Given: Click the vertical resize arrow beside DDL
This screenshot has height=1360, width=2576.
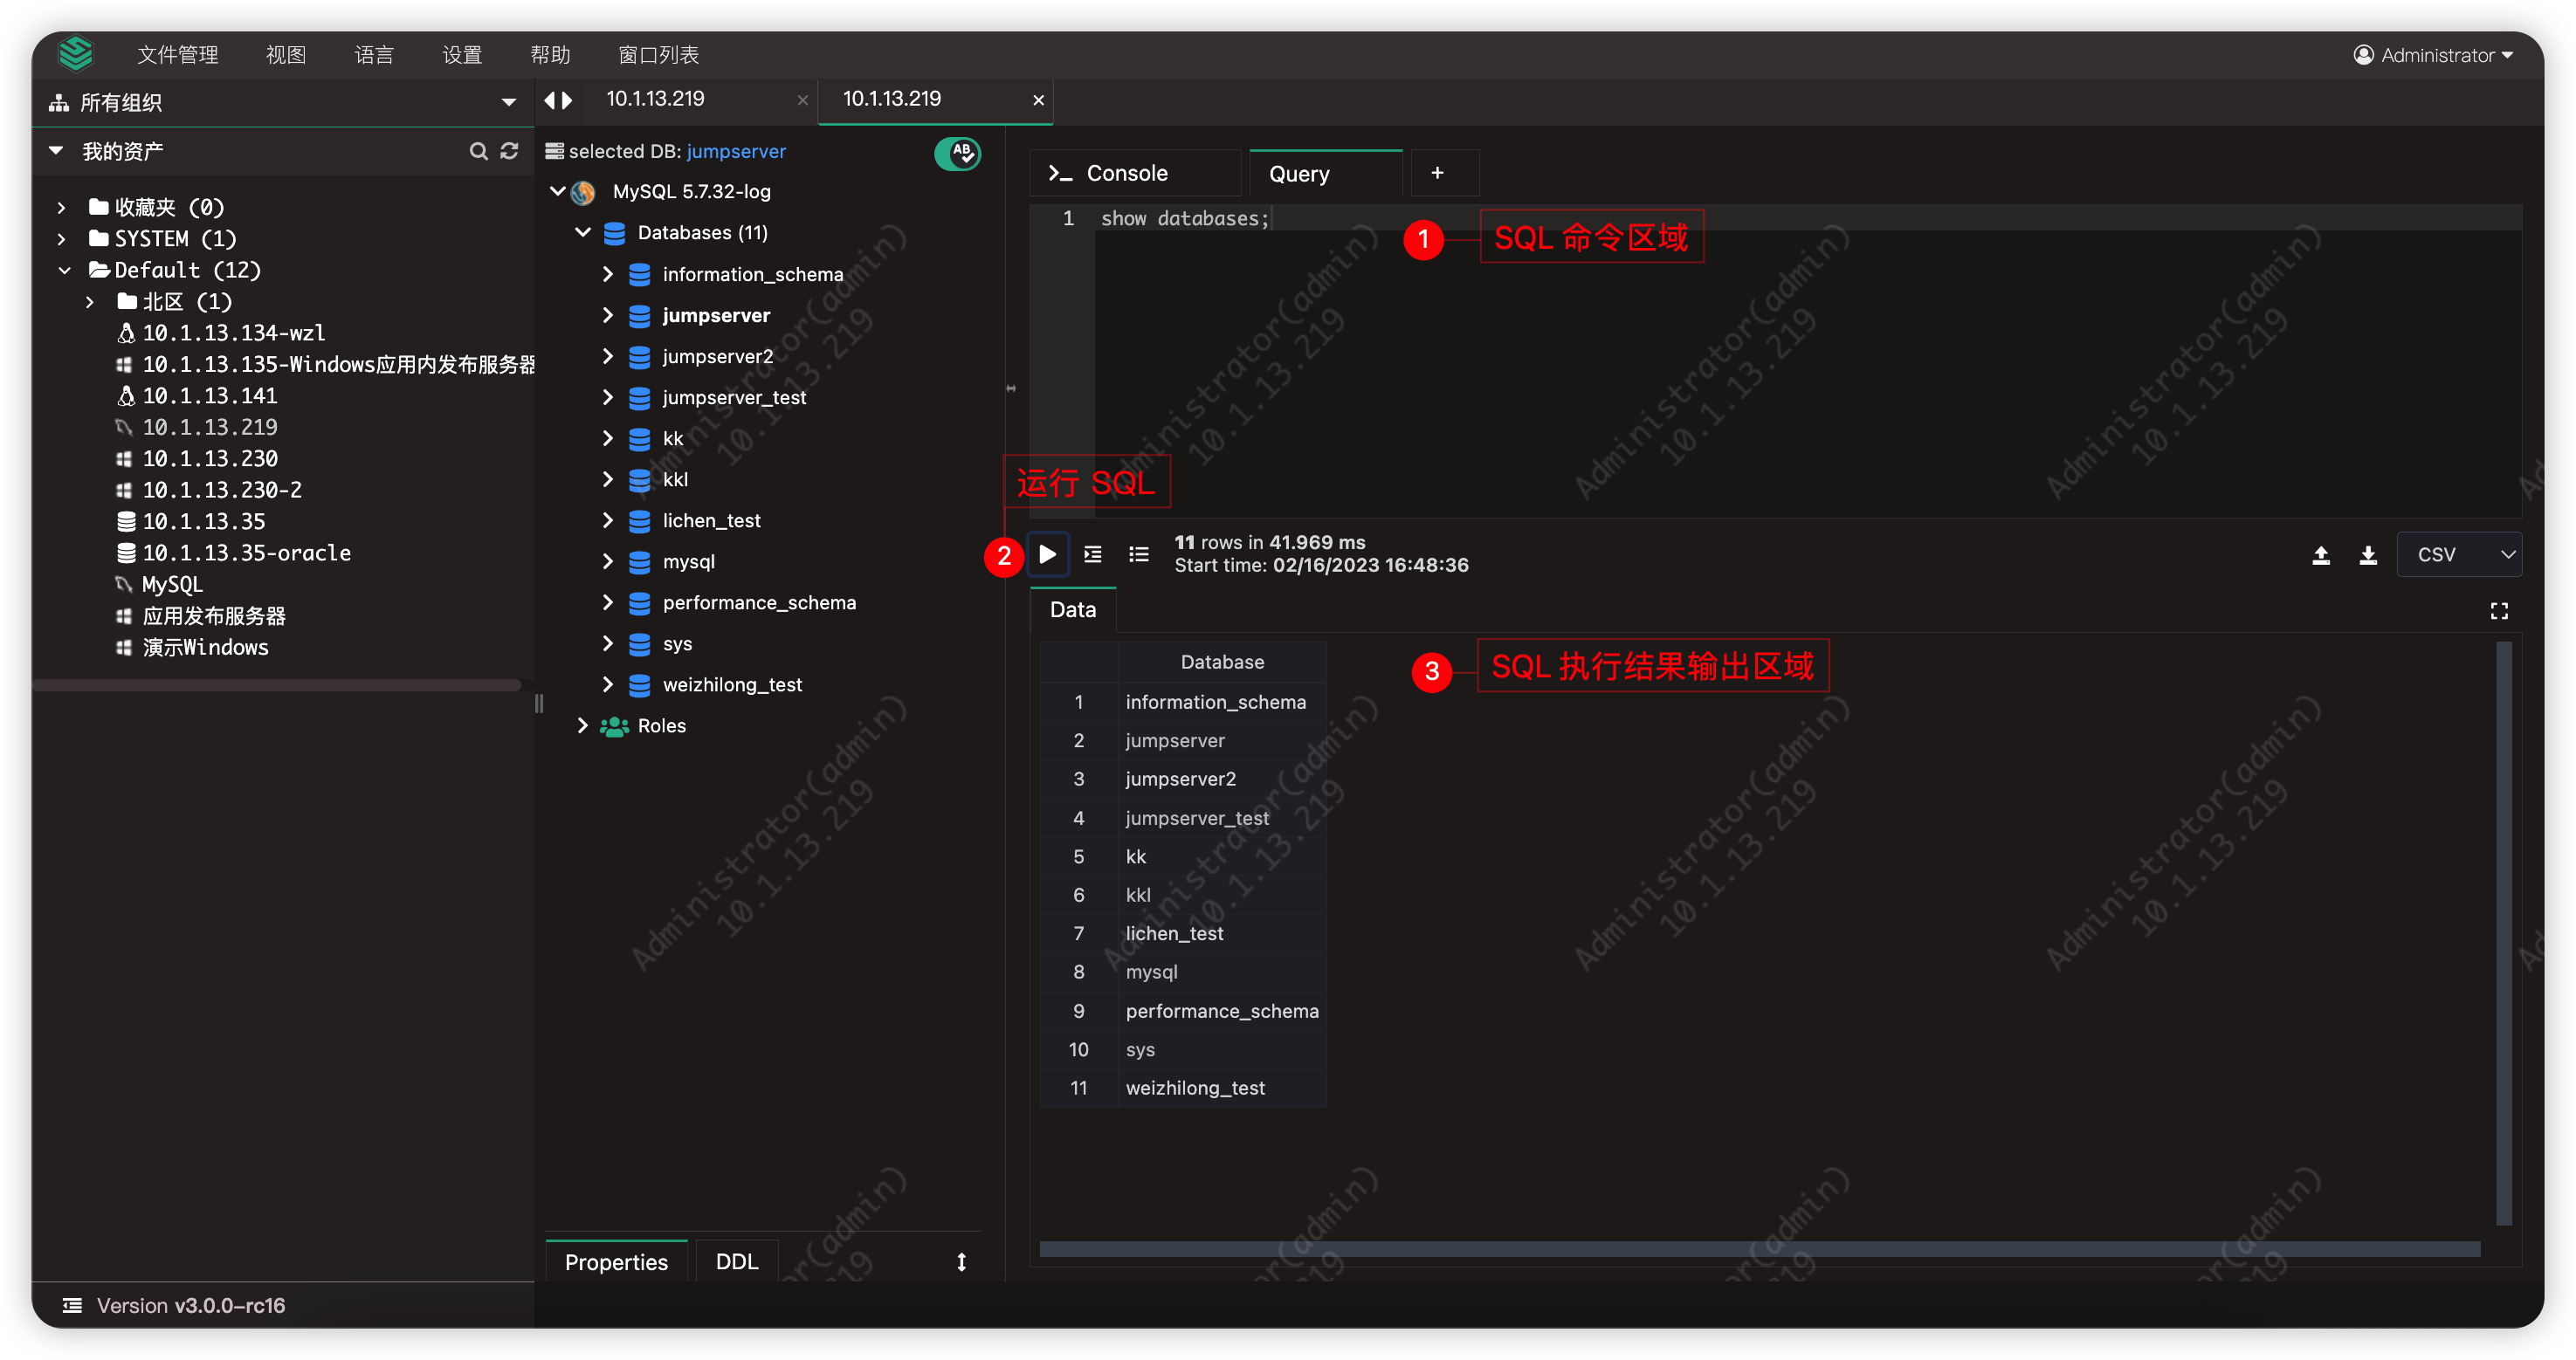Looking at the screenshot, I should [961, 1262].
